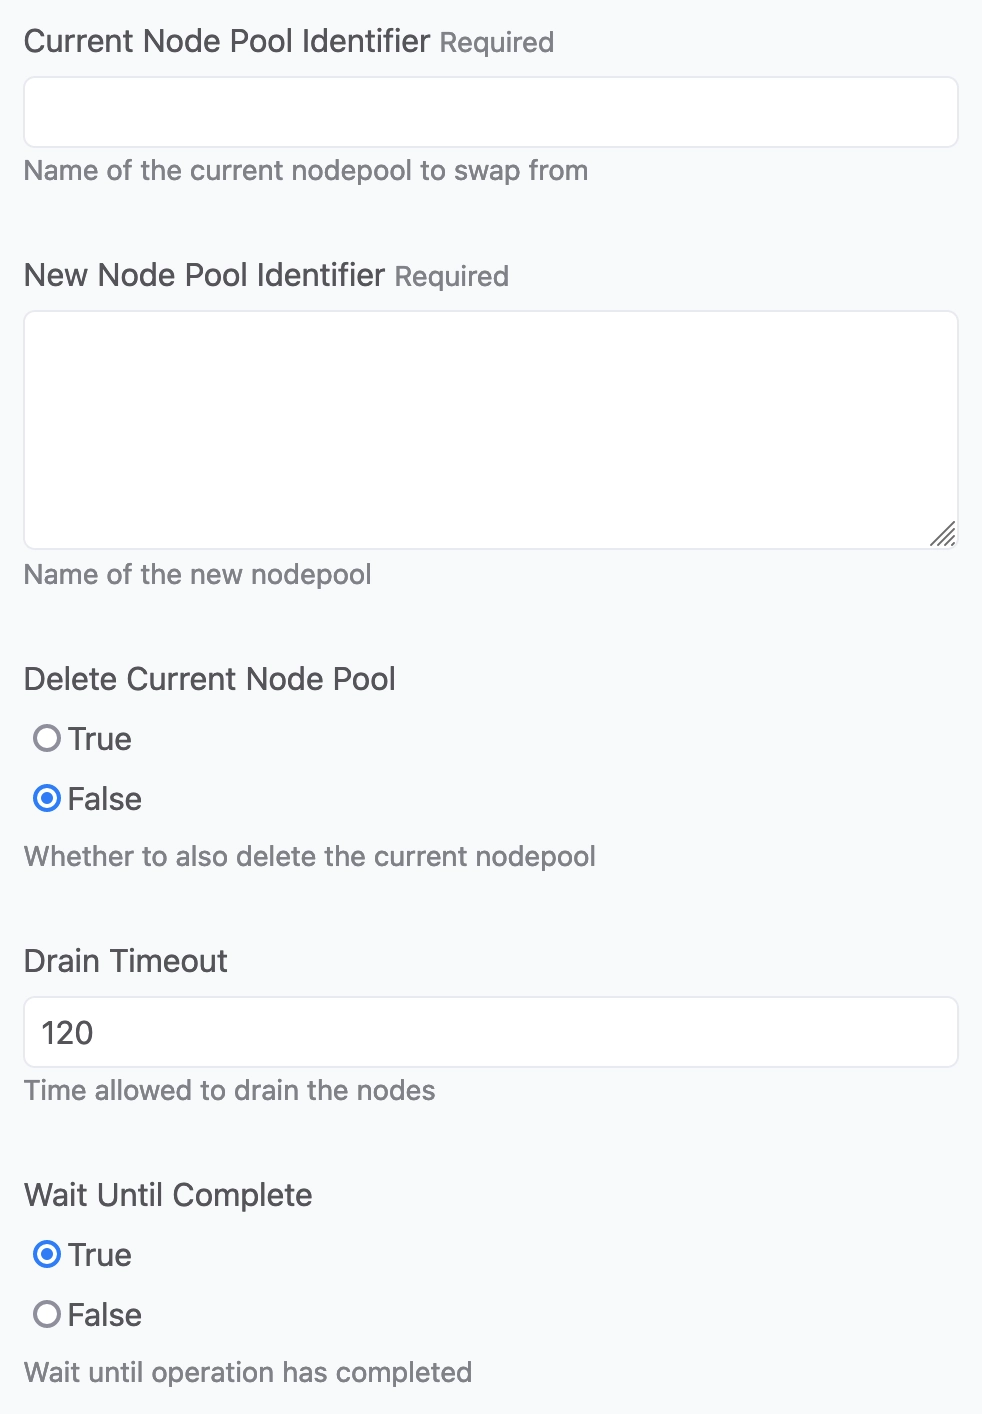The width and height of the screenshot is (982, 1414).
Task: Click Required tag beside New Node Pool Identifier
Action: click(452, 277)
